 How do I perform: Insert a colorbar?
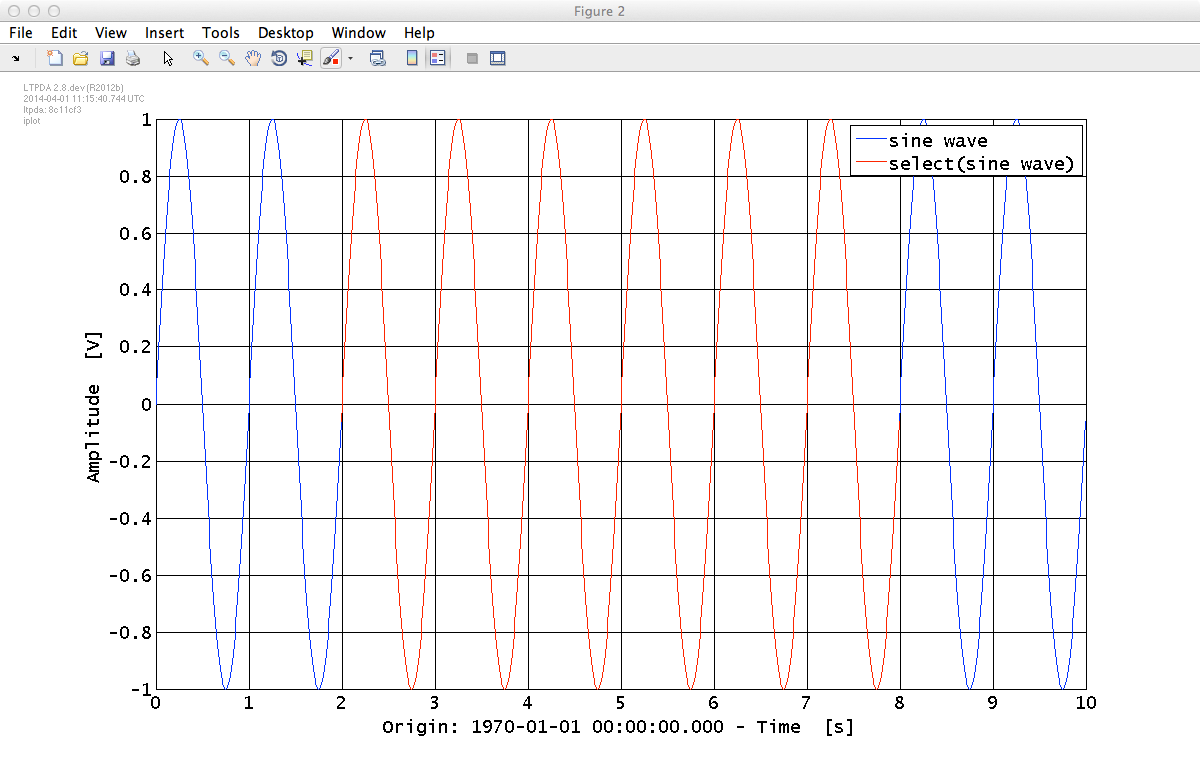click(x=411, y=58)
